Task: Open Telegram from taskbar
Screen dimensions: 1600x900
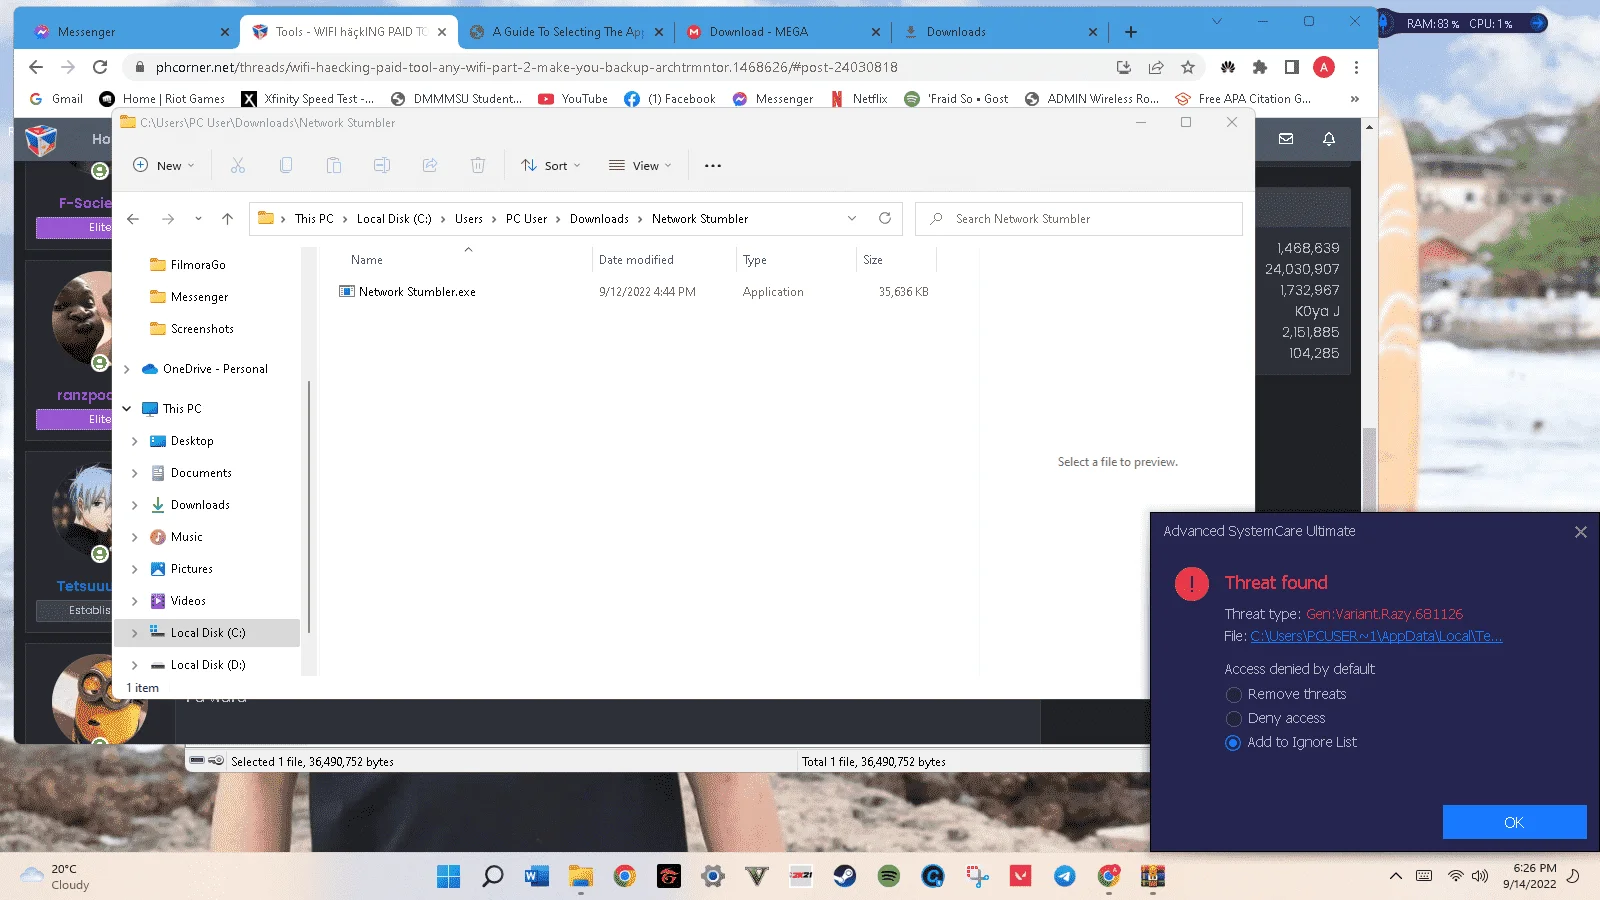Action: tap(1065, 877)
